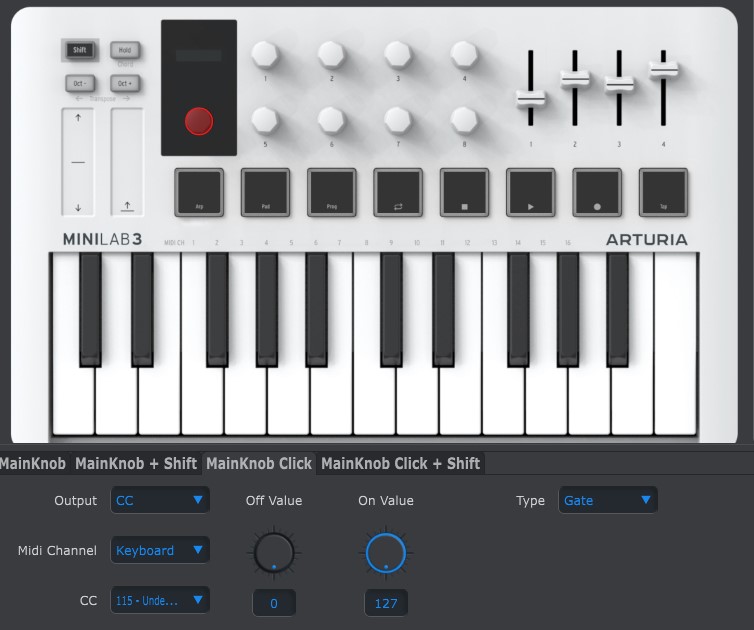Select fader 1

point(531,99)
